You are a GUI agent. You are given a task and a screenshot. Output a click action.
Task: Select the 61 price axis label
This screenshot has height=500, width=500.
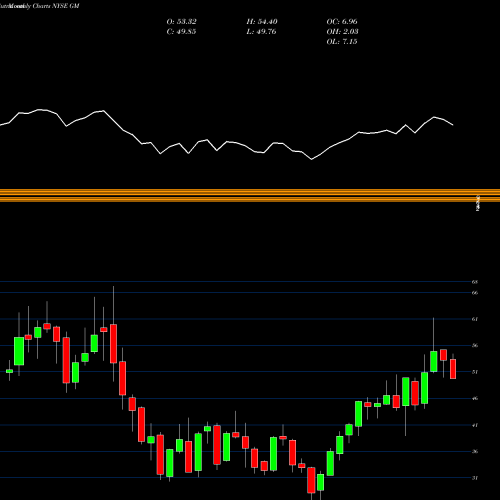click(475, 319)
